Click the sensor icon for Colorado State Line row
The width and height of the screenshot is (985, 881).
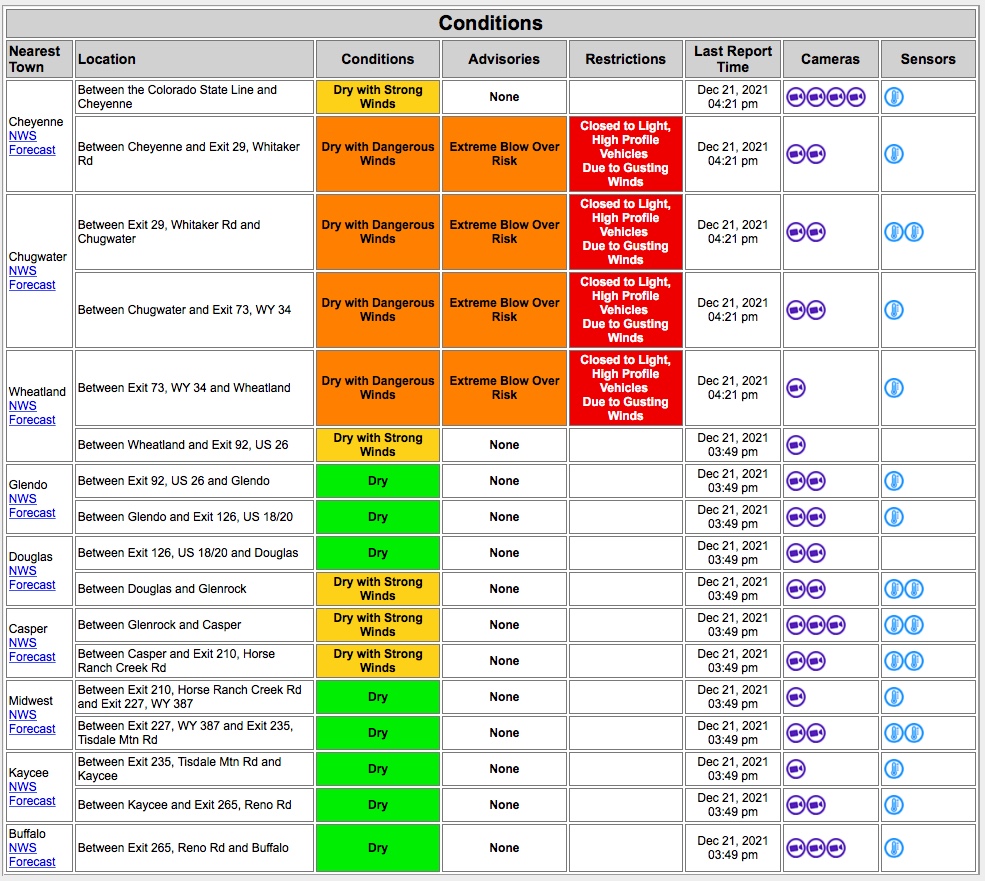tap(894, 97)
